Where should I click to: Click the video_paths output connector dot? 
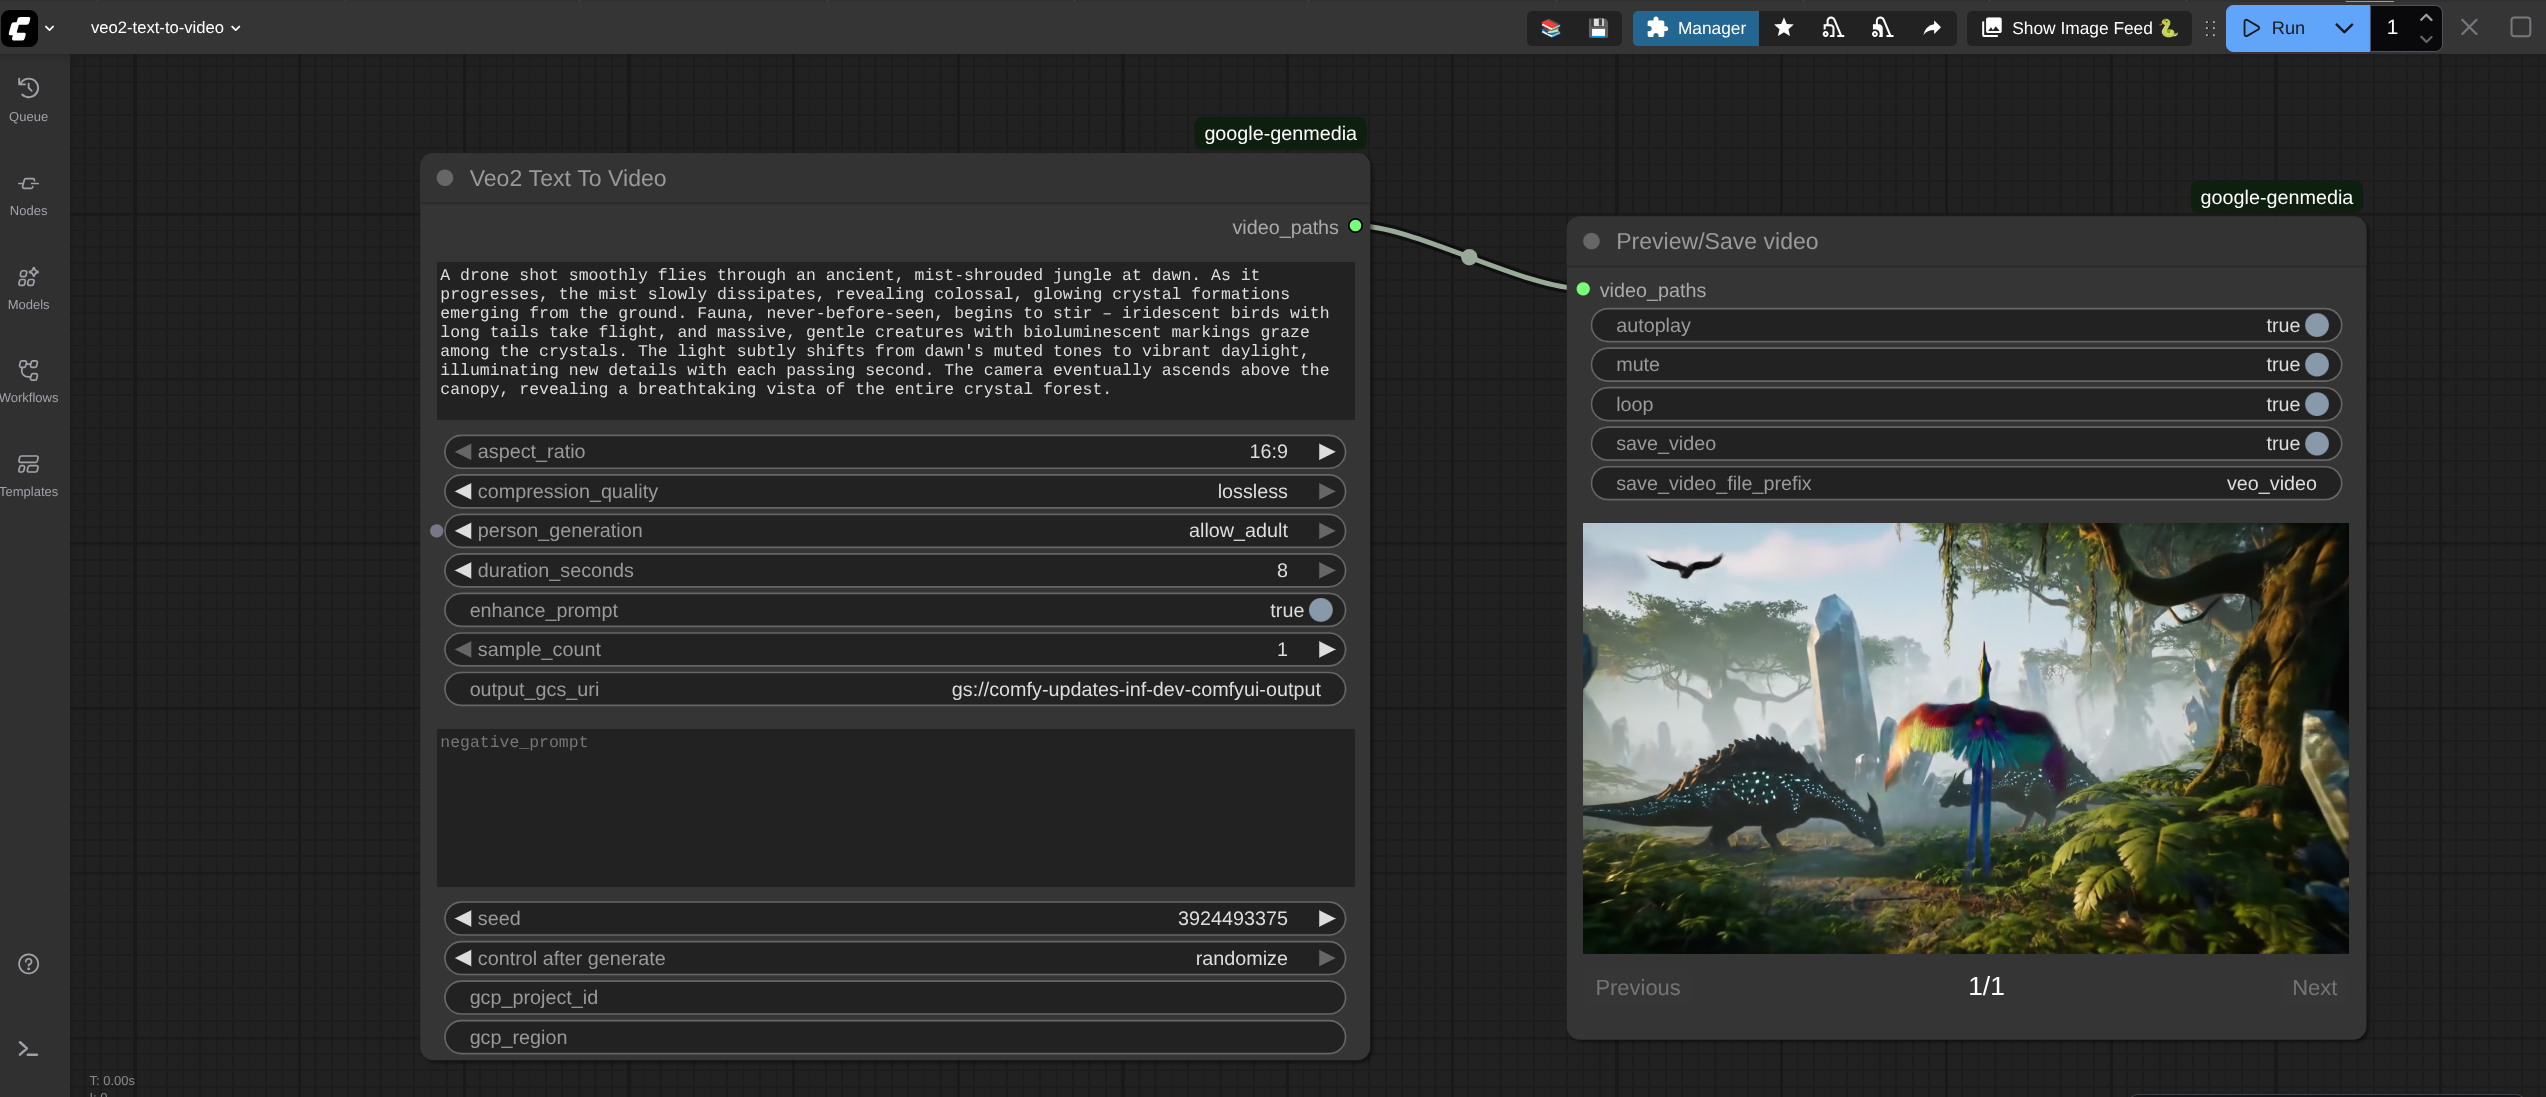click(x=1355, y=226)
